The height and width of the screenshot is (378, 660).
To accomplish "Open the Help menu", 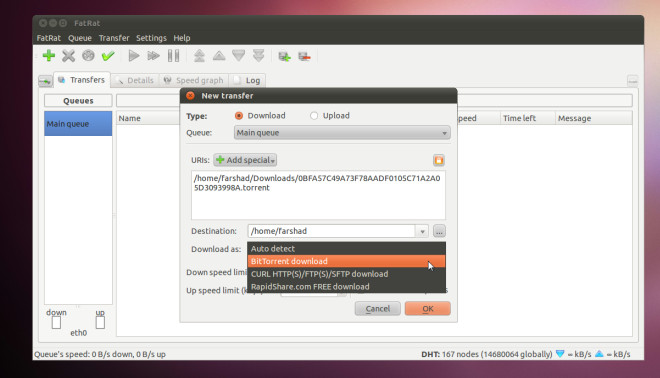I will click(x=182, y=38).
